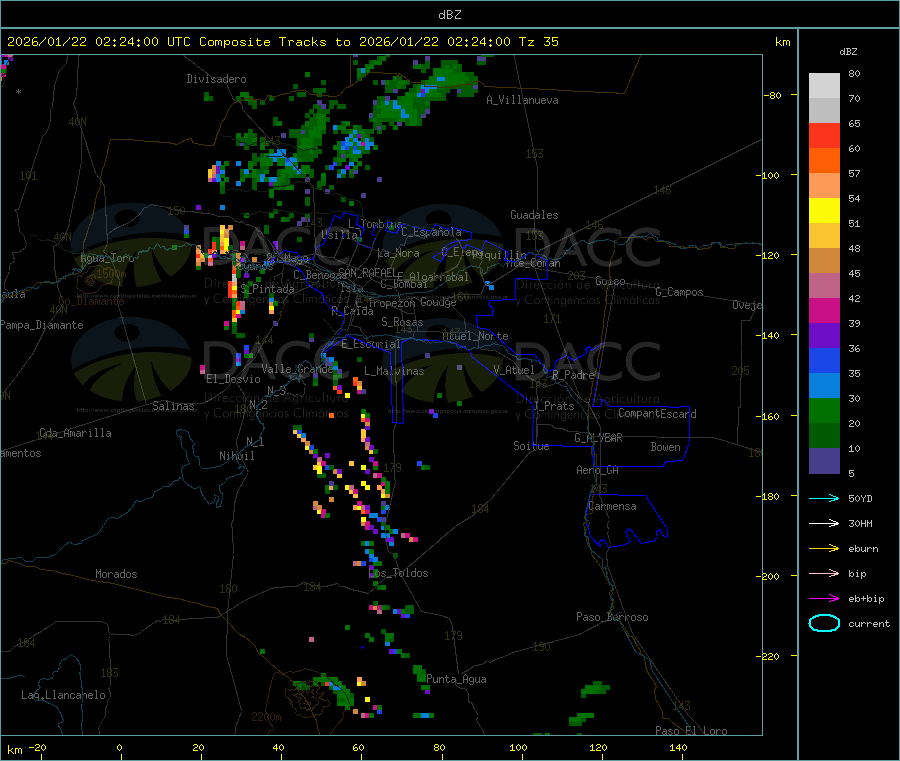Viewport: 900px width, 761px height.
Task: Click the 39 dBZ magenta color swatch
Action: [824, 310]
